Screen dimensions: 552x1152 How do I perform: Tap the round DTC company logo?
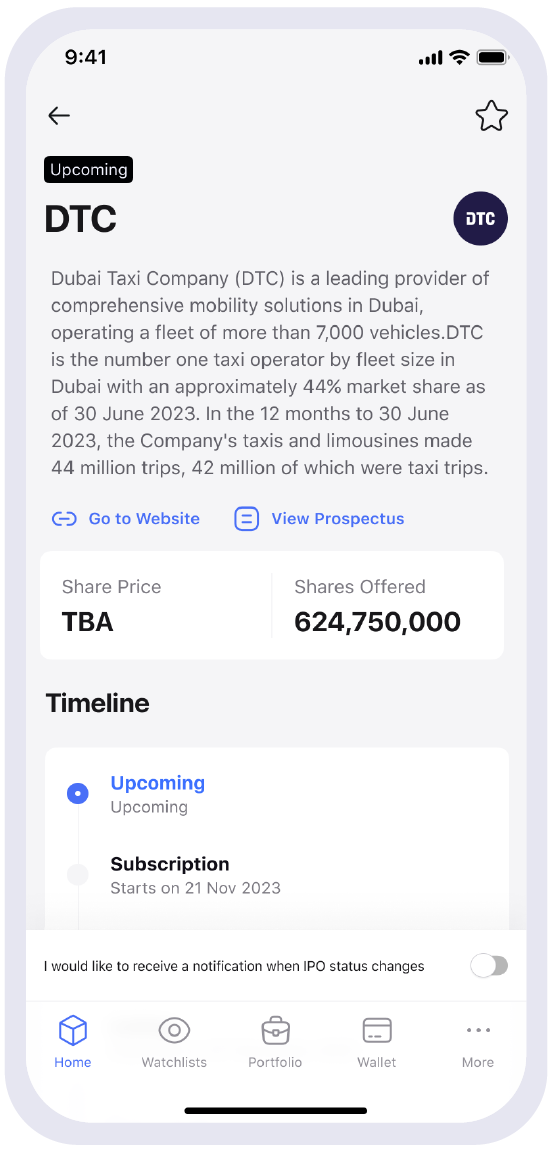(481, 218)
